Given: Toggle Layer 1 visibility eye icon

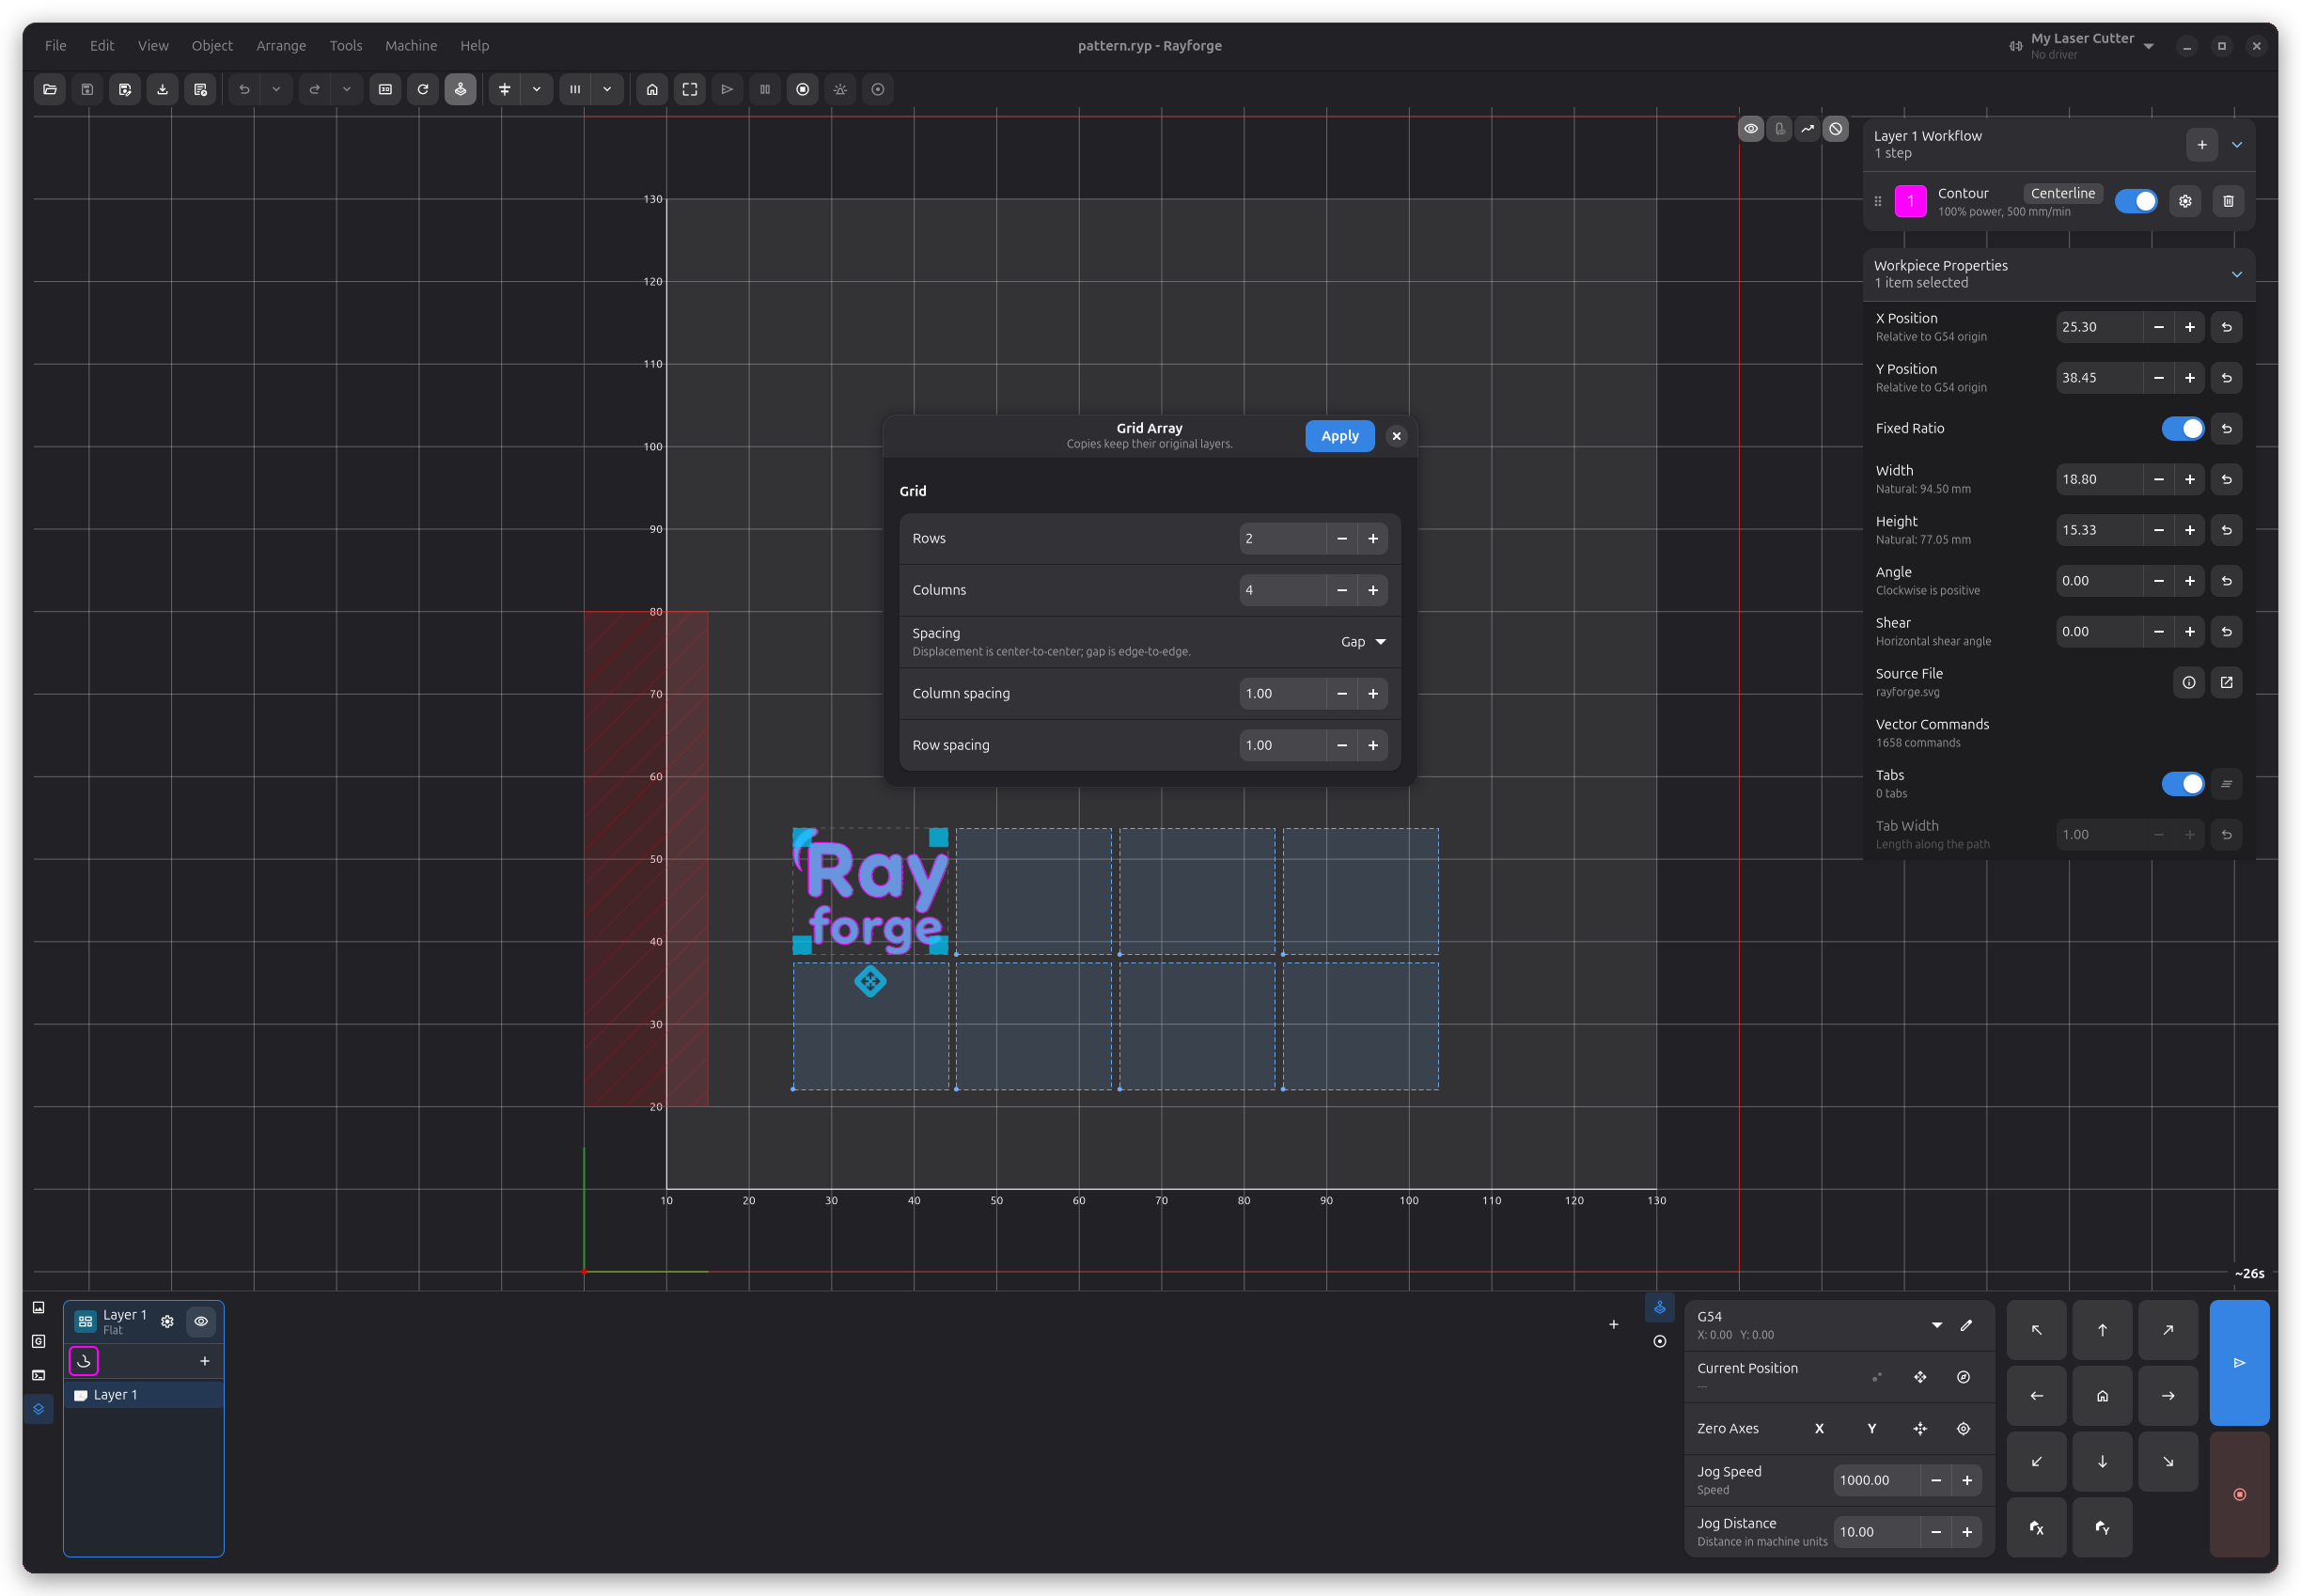Looking at the screenshot, I should click(x=201, y=1322).
